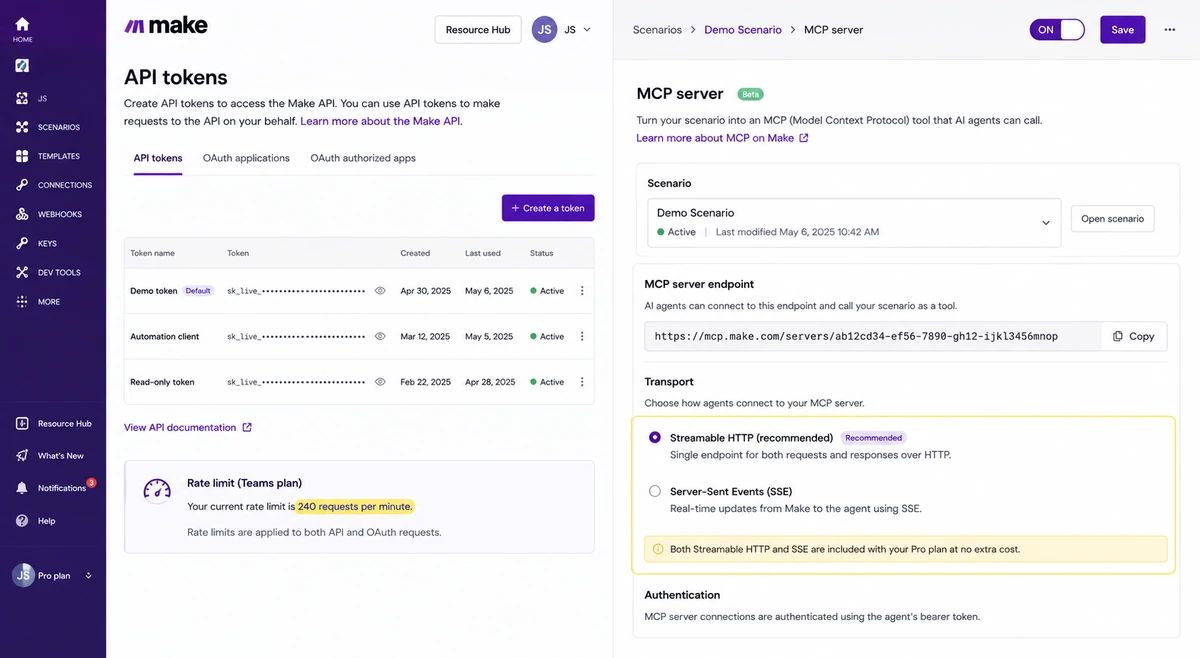Viewport: 1200px width, 658px height.
Task: Open Webhooks in the sidebar
Action: tap(48, 214)
